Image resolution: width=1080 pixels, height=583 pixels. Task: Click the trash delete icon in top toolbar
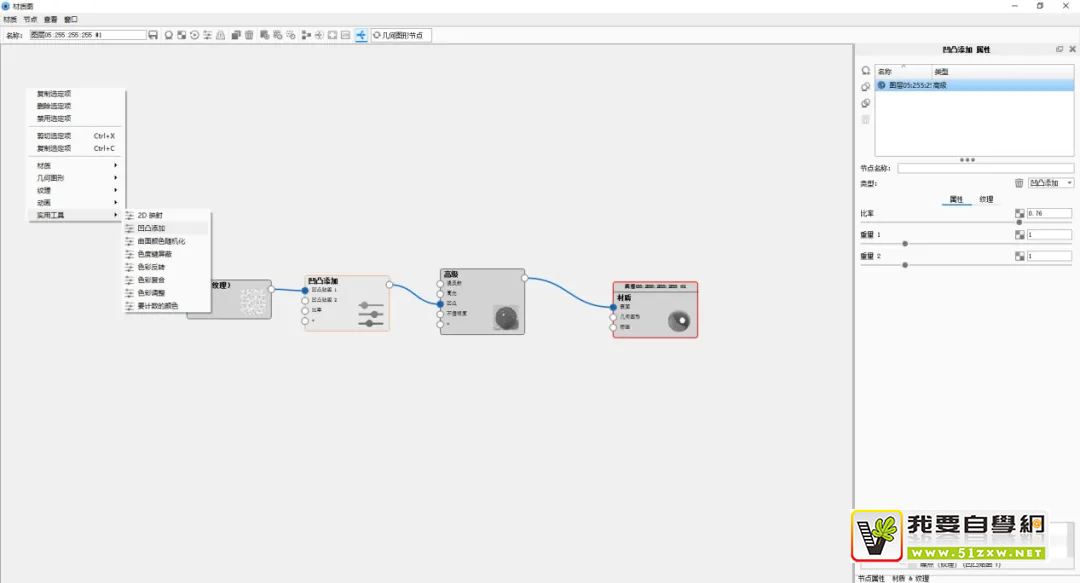coord(249,35)
